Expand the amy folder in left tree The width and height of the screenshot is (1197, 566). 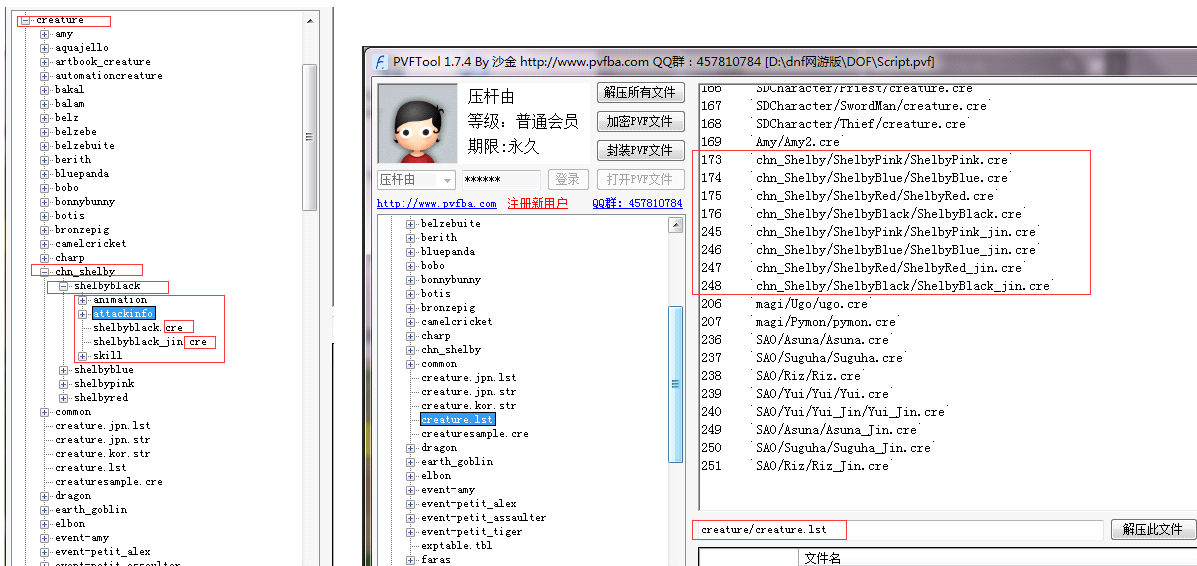tap(44, 34)
